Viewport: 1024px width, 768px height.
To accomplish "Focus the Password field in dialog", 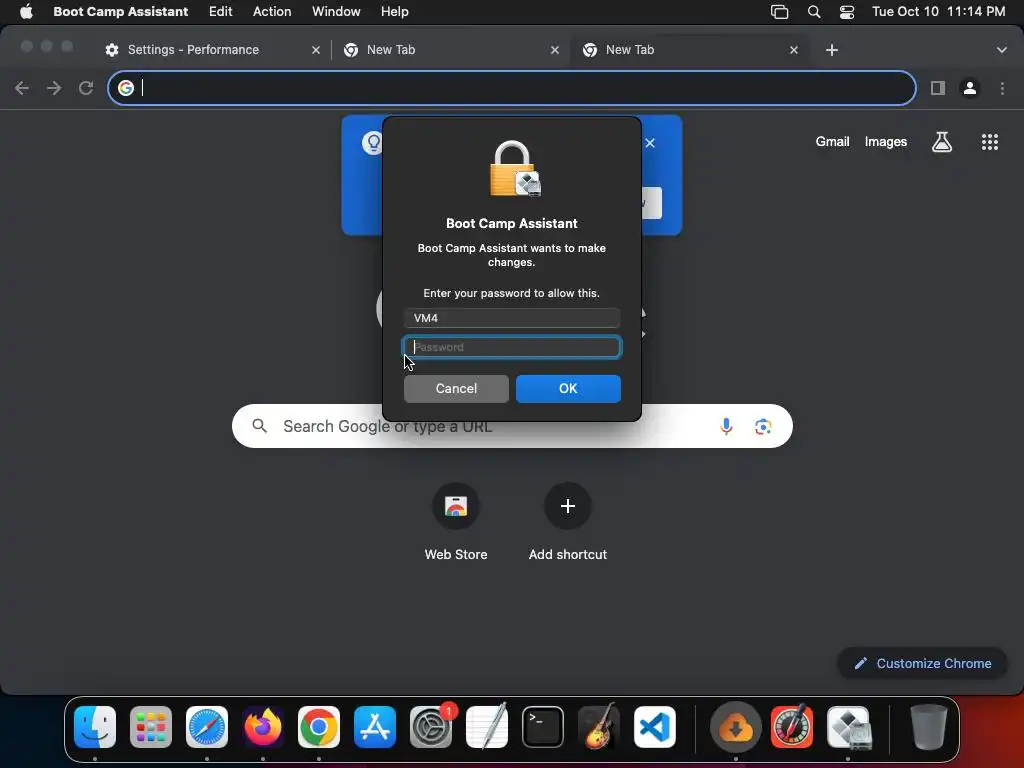I will pos(512,347).
